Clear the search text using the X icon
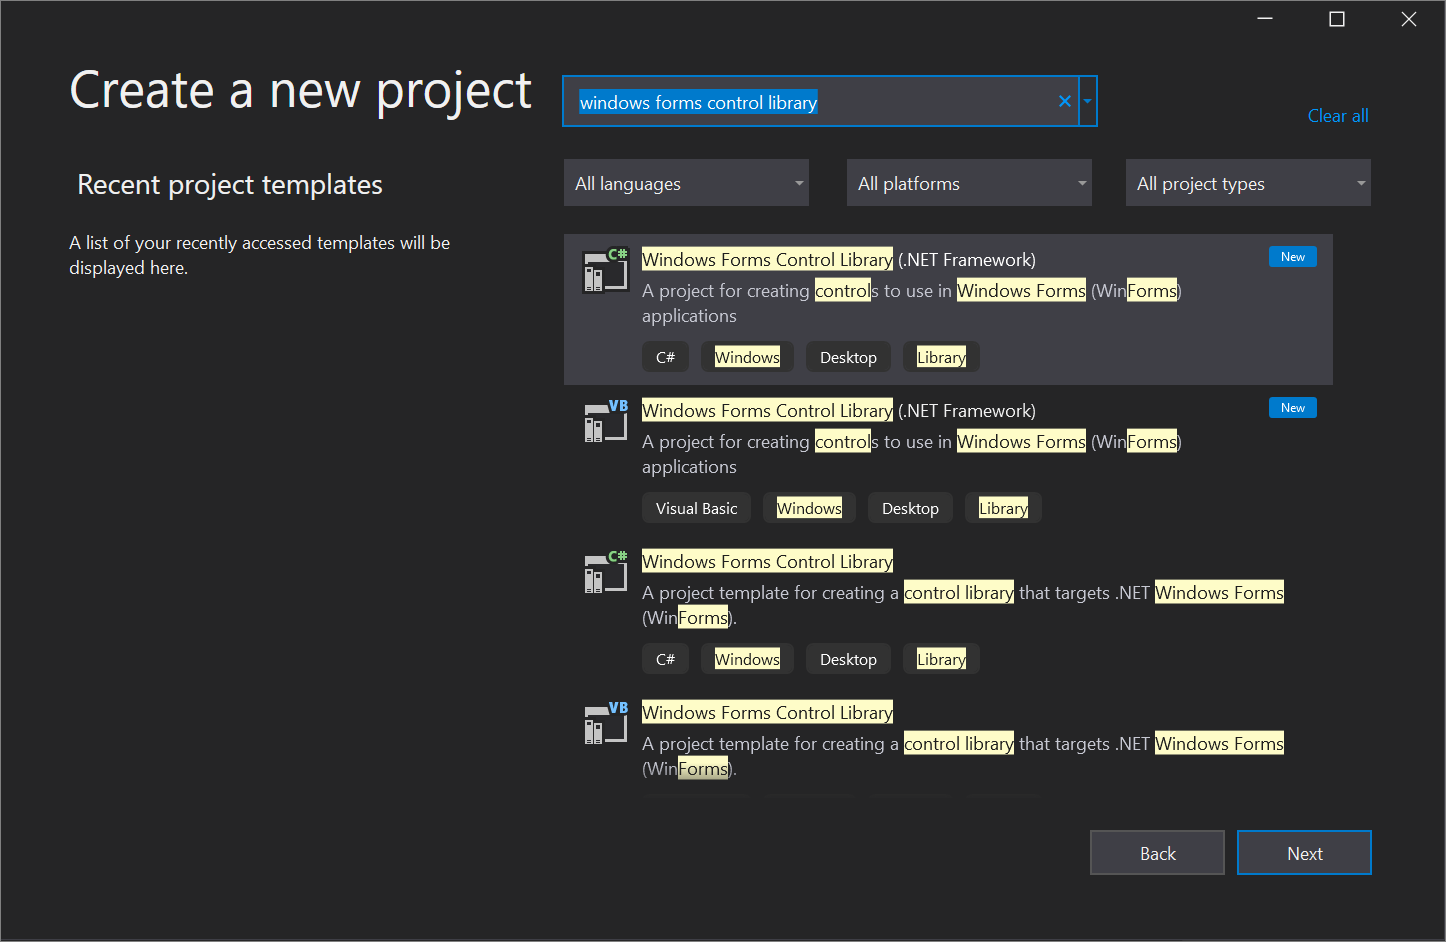 [1064, 101]
